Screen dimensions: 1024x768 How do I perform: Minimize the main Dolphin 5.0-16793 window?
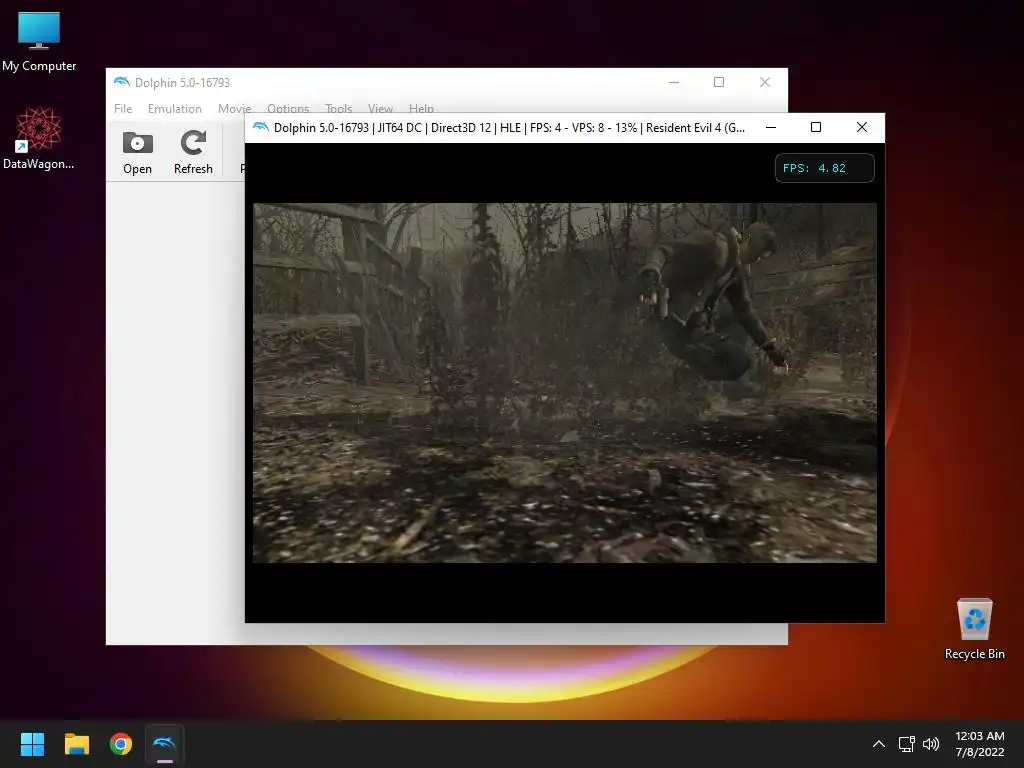point(674,82)
